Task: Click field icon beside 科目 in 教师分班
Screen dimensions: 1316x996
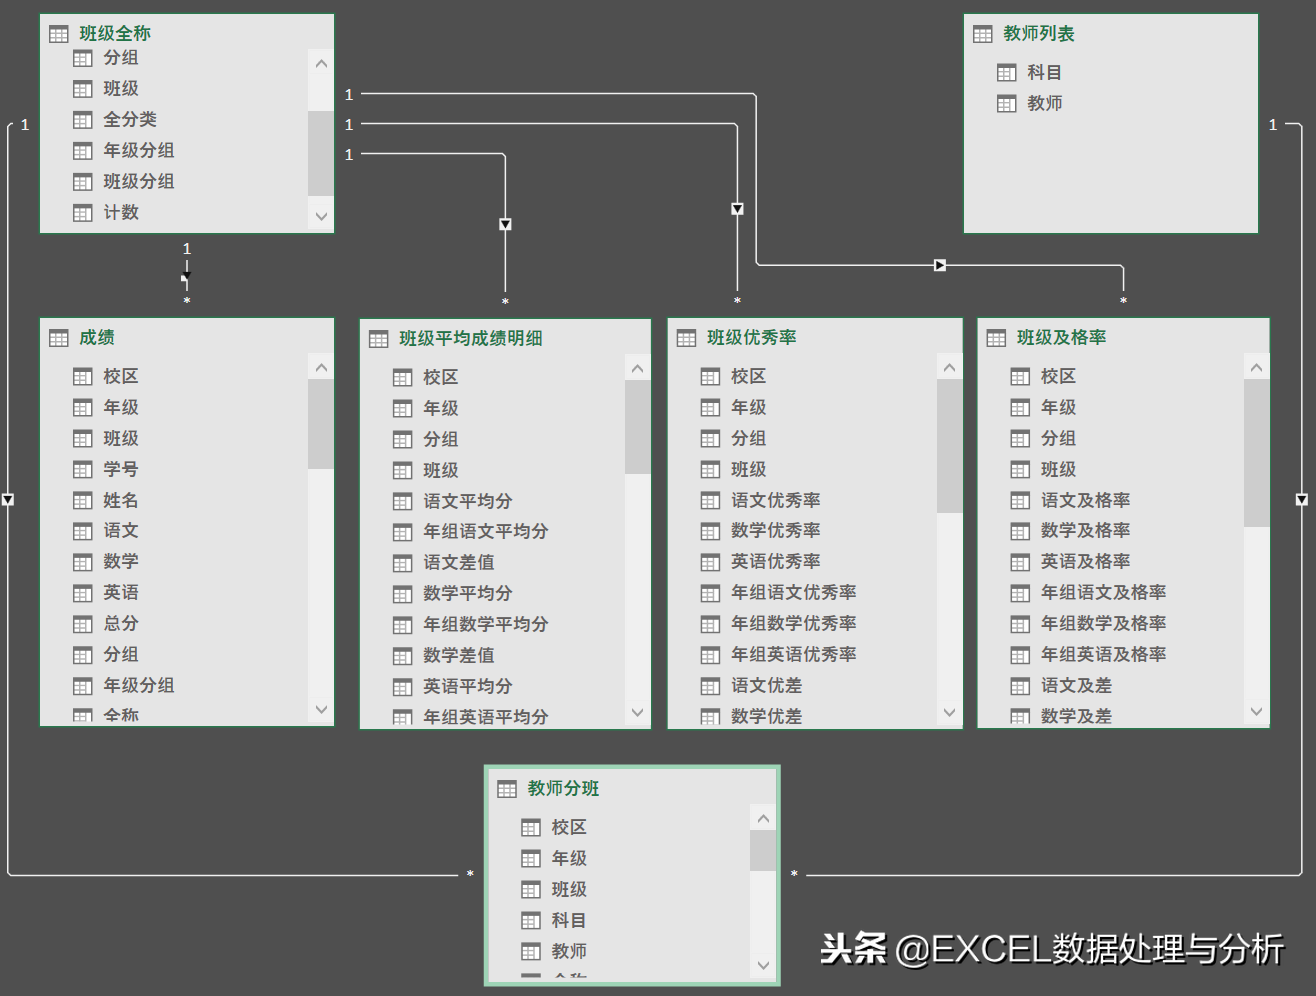Action: (x=532, y=921)
